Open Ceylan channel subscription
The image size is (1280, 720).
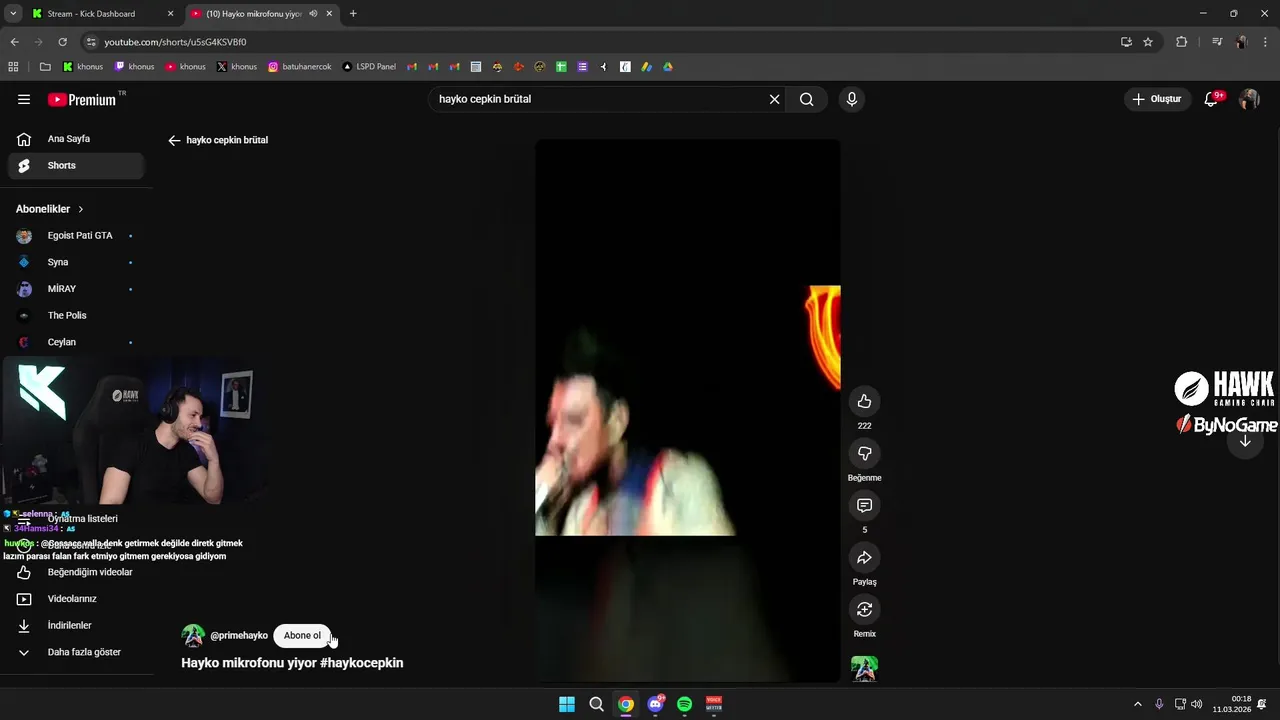coord(76,342)
